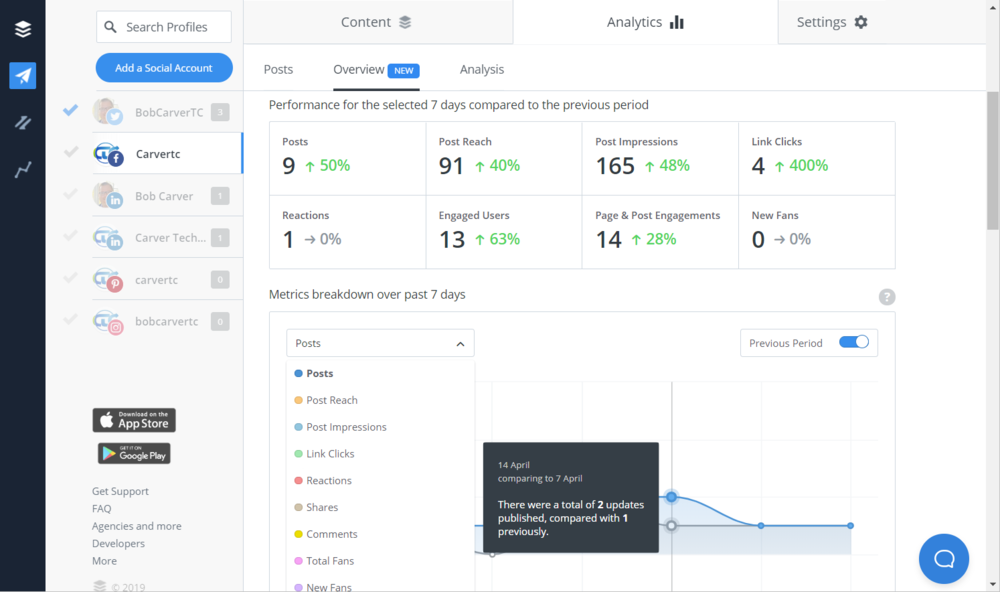Select the Bob Carver LinkedIn profile checkmark
Image resolution: width=1000 pixels, height=592 pixels.
[69, 195]
